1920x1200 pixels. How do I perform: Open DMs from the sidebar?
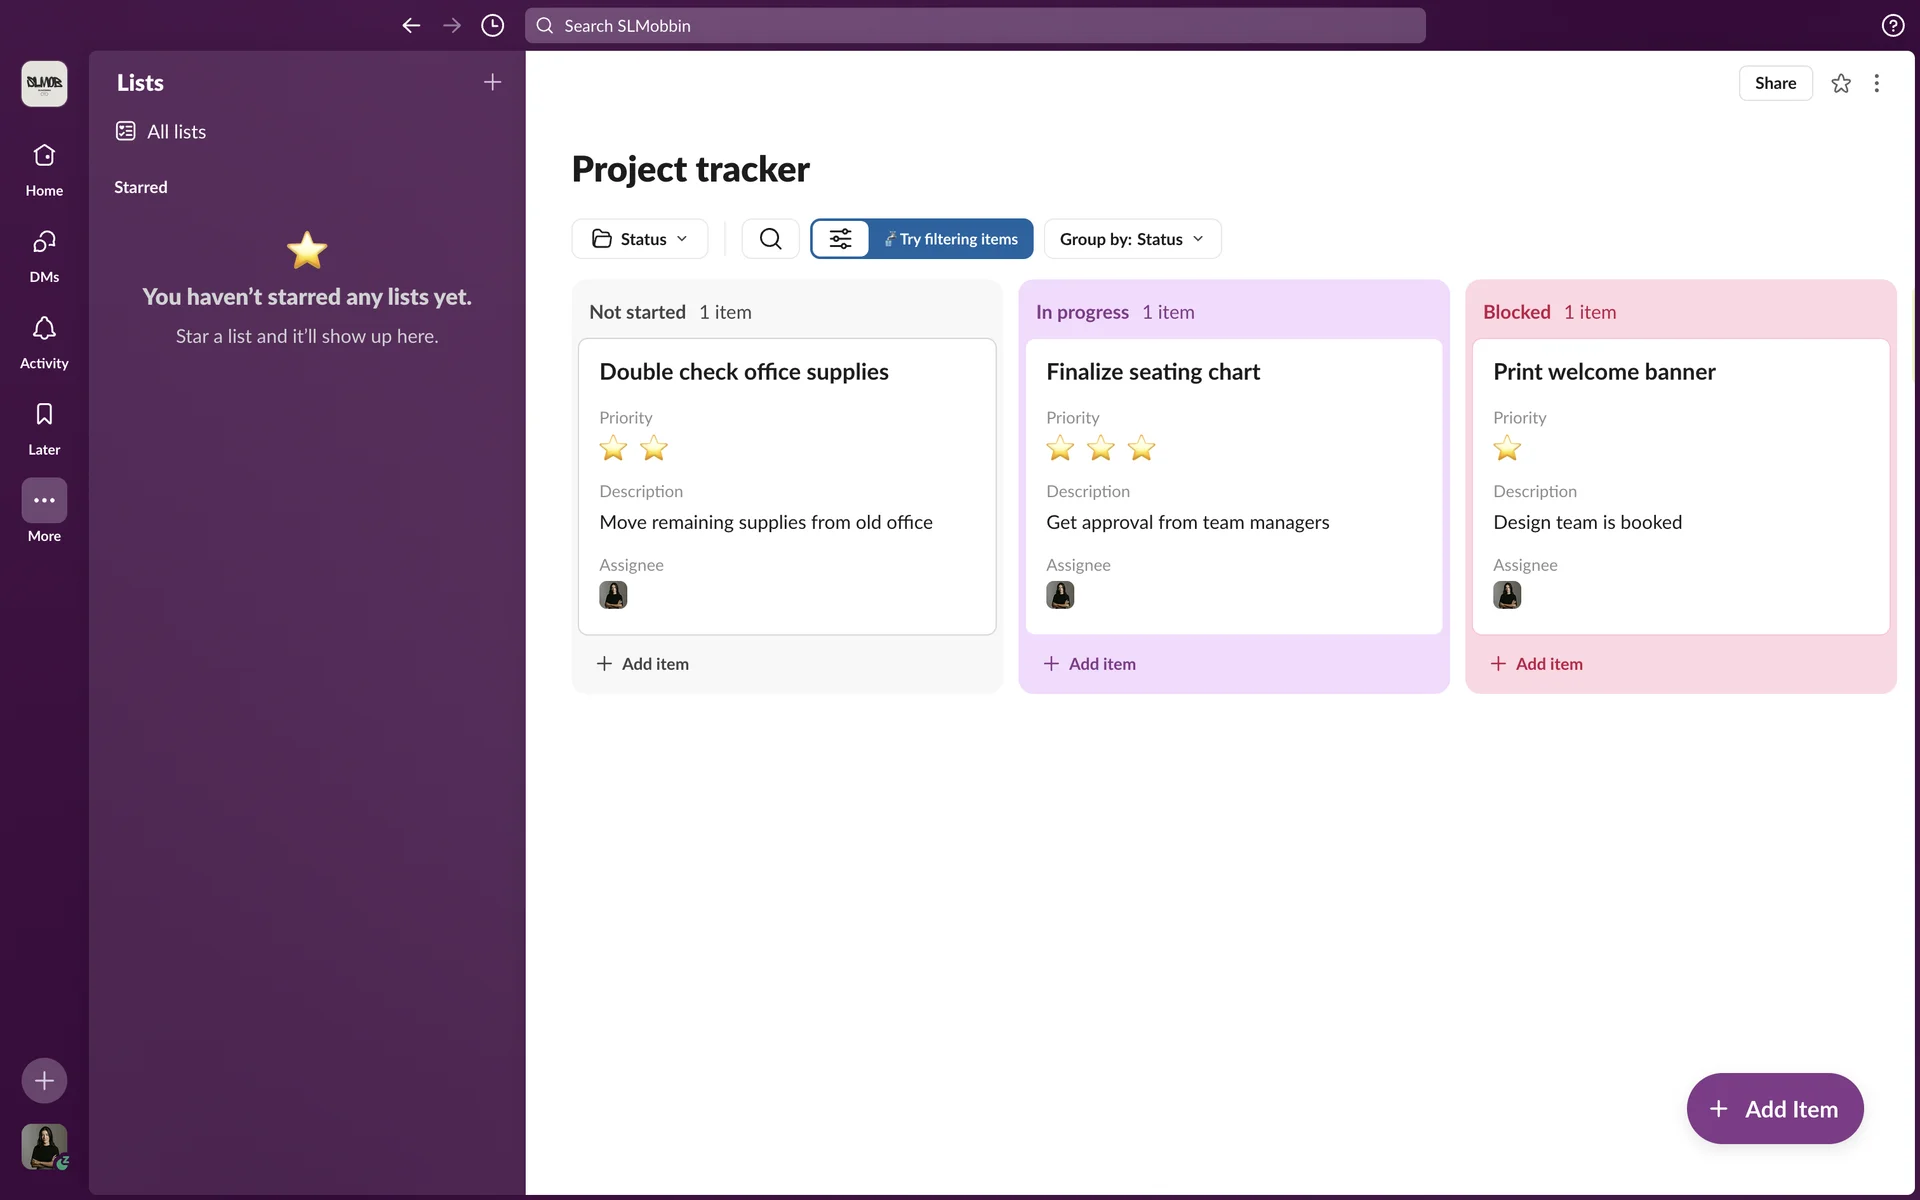click(44, 255)
